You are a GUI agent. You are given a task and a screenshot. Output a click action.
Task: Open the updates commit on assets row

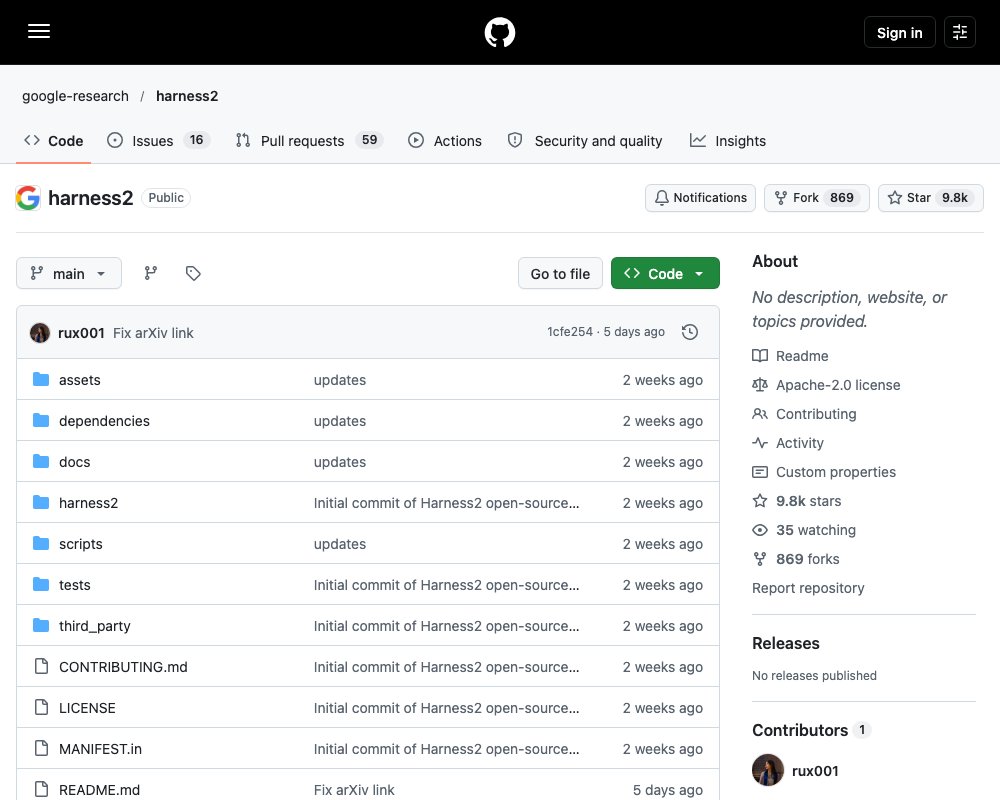pos(340,380)
